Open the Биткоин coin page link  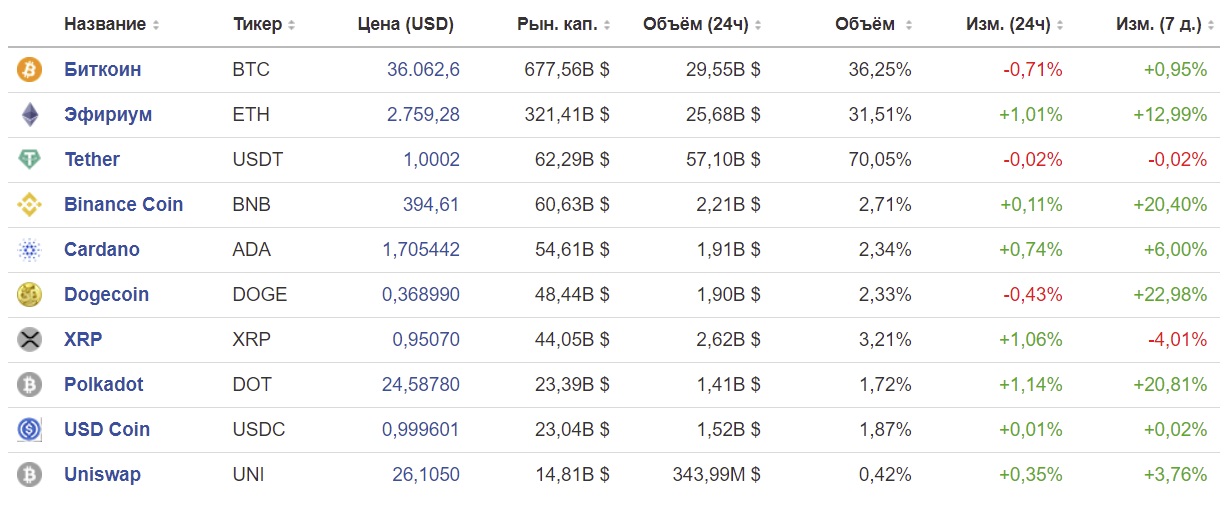(103, 70)
